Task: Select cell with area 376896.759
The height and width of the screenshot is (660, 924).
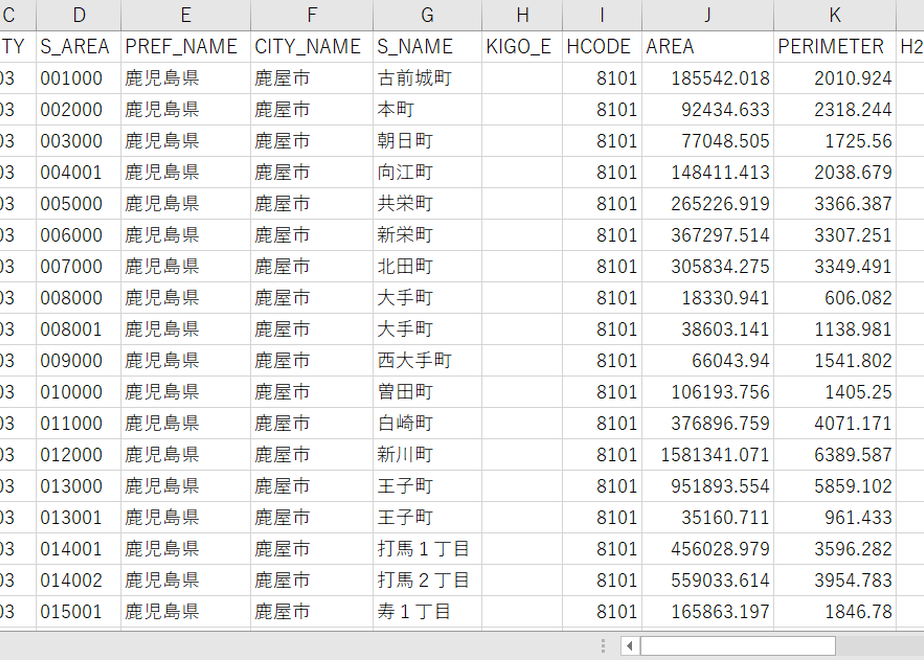Action: point(708,423)
